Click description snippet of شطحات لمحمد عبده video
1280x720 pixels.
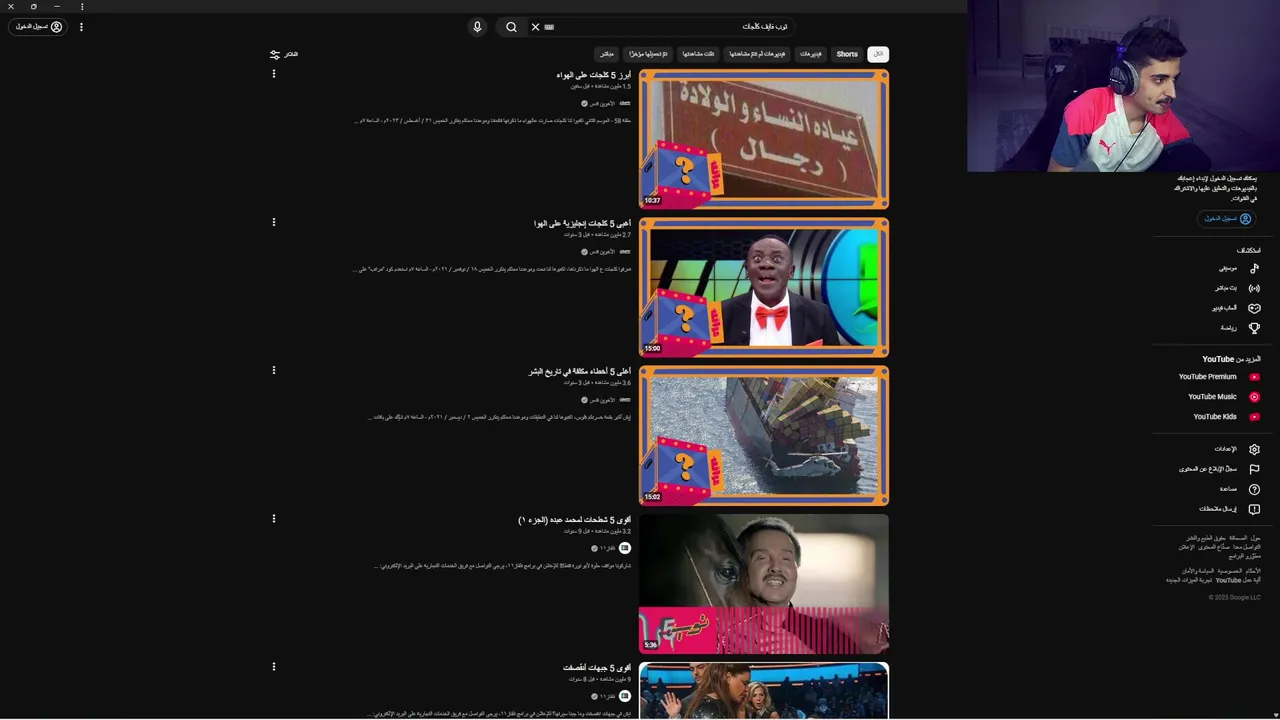tap(503, 566)
